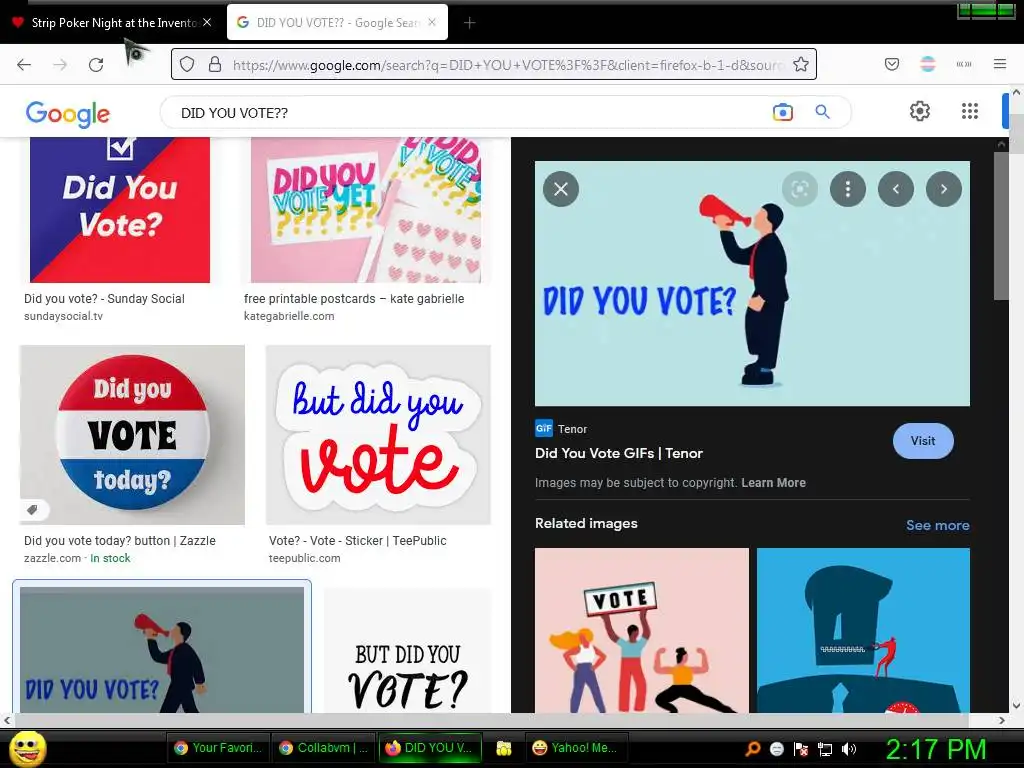Screen dimensions: 1024x768
Task: Open the Learn More copyright link
Action: coord(773,483)
